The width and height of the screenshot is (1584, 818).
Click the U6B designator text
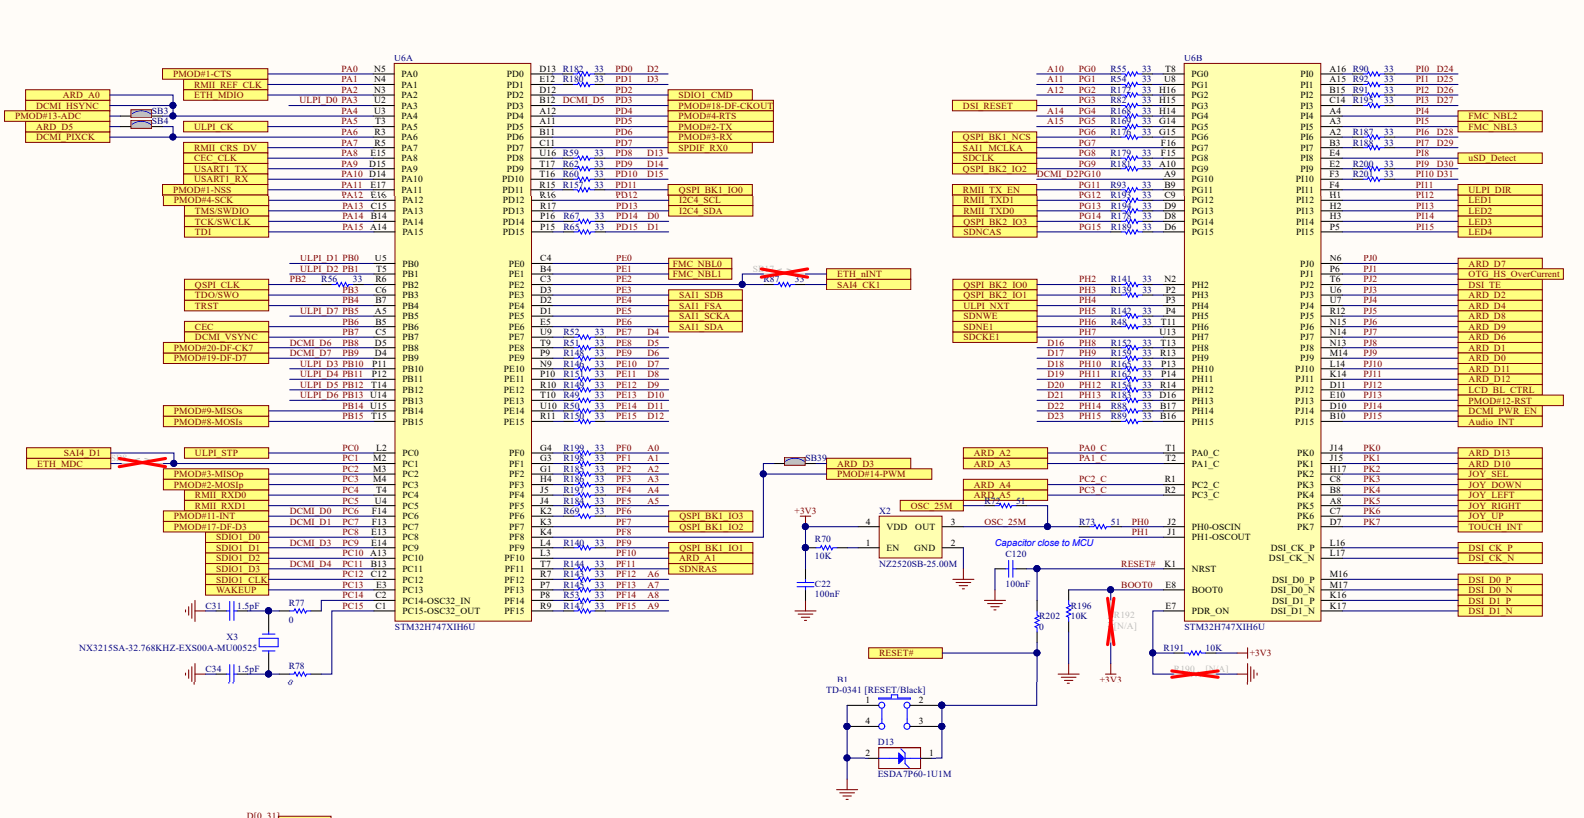point(1193,58)
